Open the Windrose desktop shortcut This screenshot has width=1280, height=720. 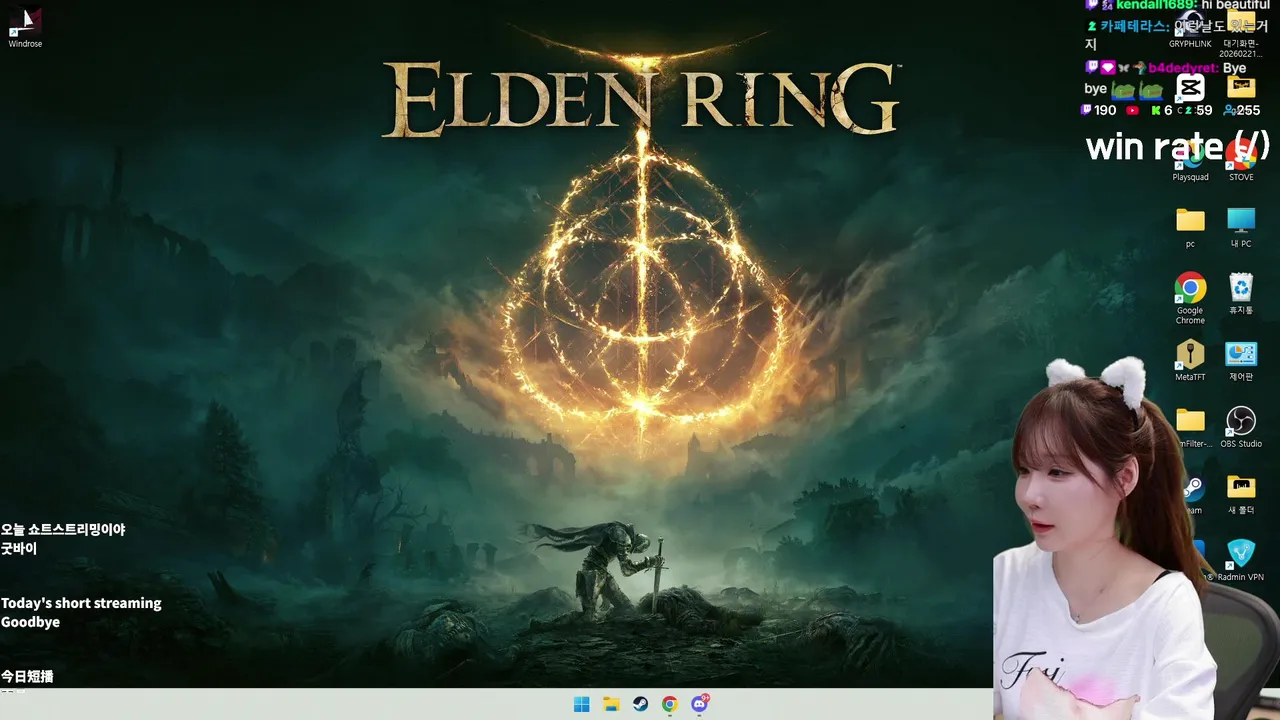[25, 27]
